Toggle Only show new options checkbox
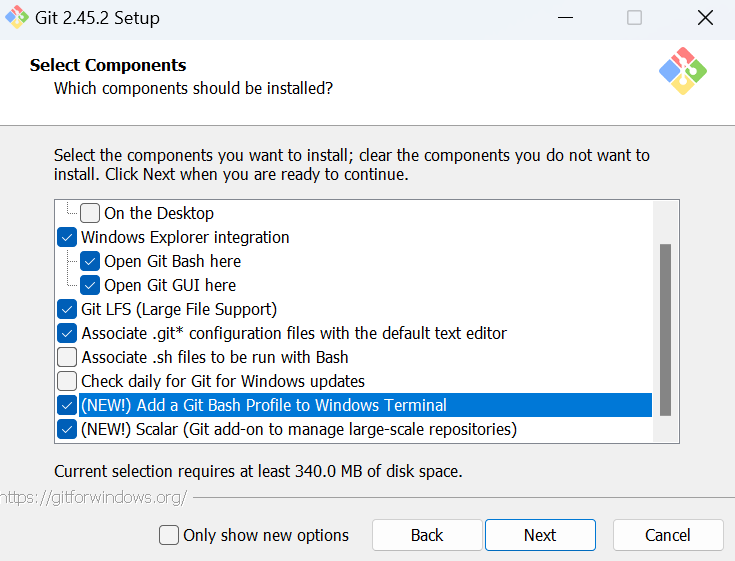This screenshot has width=735, height=561. [x=169, y=535]
